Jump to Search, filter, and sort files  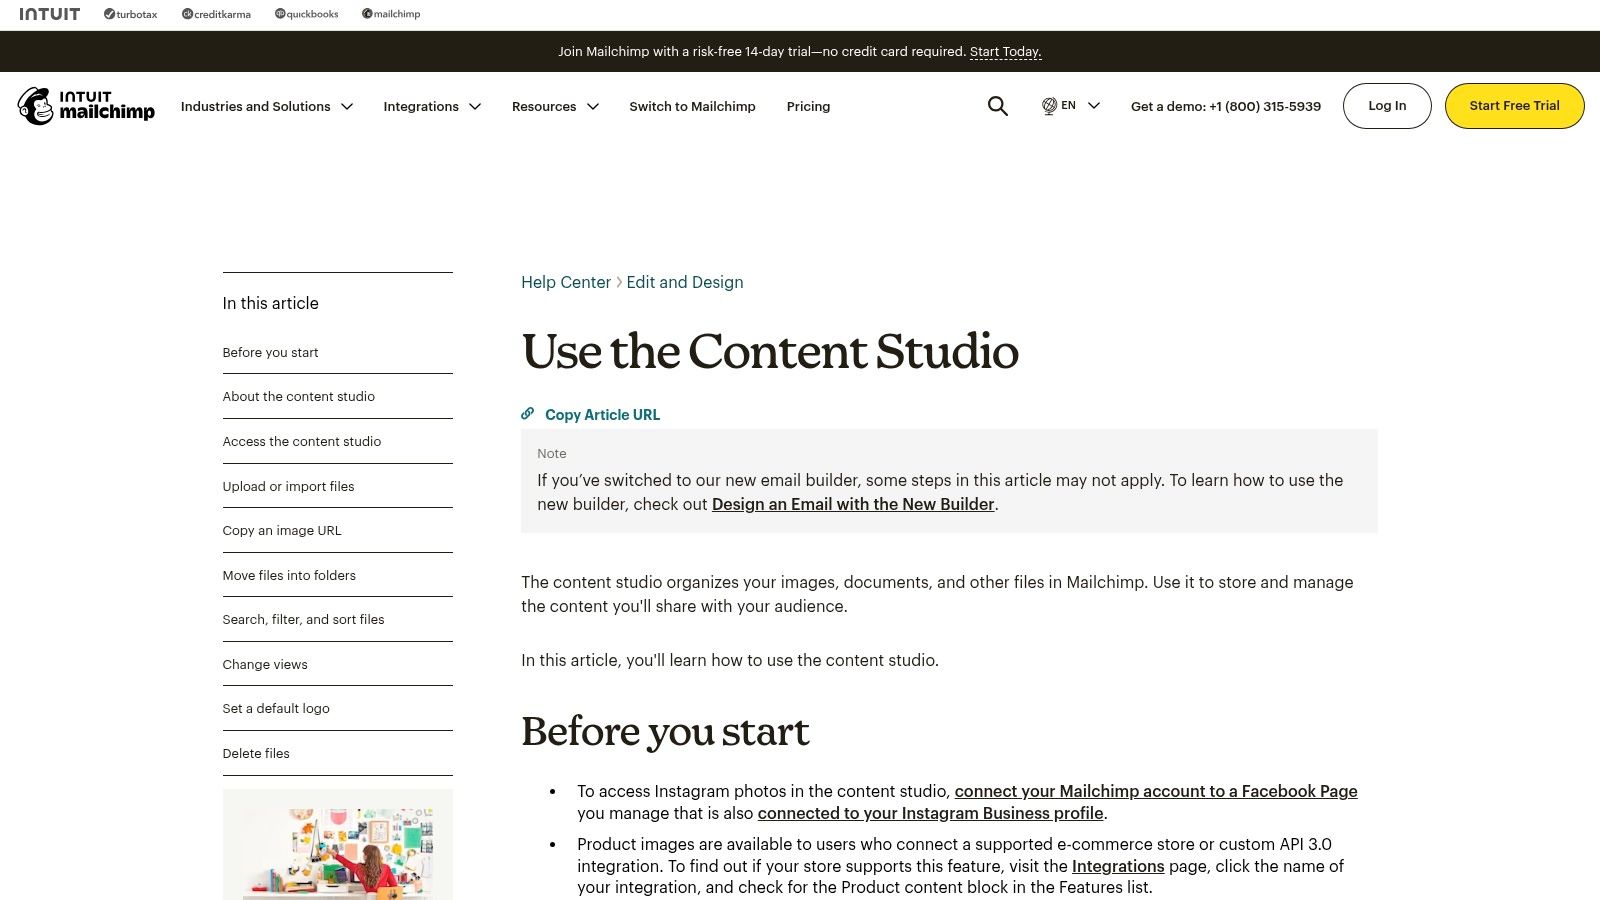(303, 619)
